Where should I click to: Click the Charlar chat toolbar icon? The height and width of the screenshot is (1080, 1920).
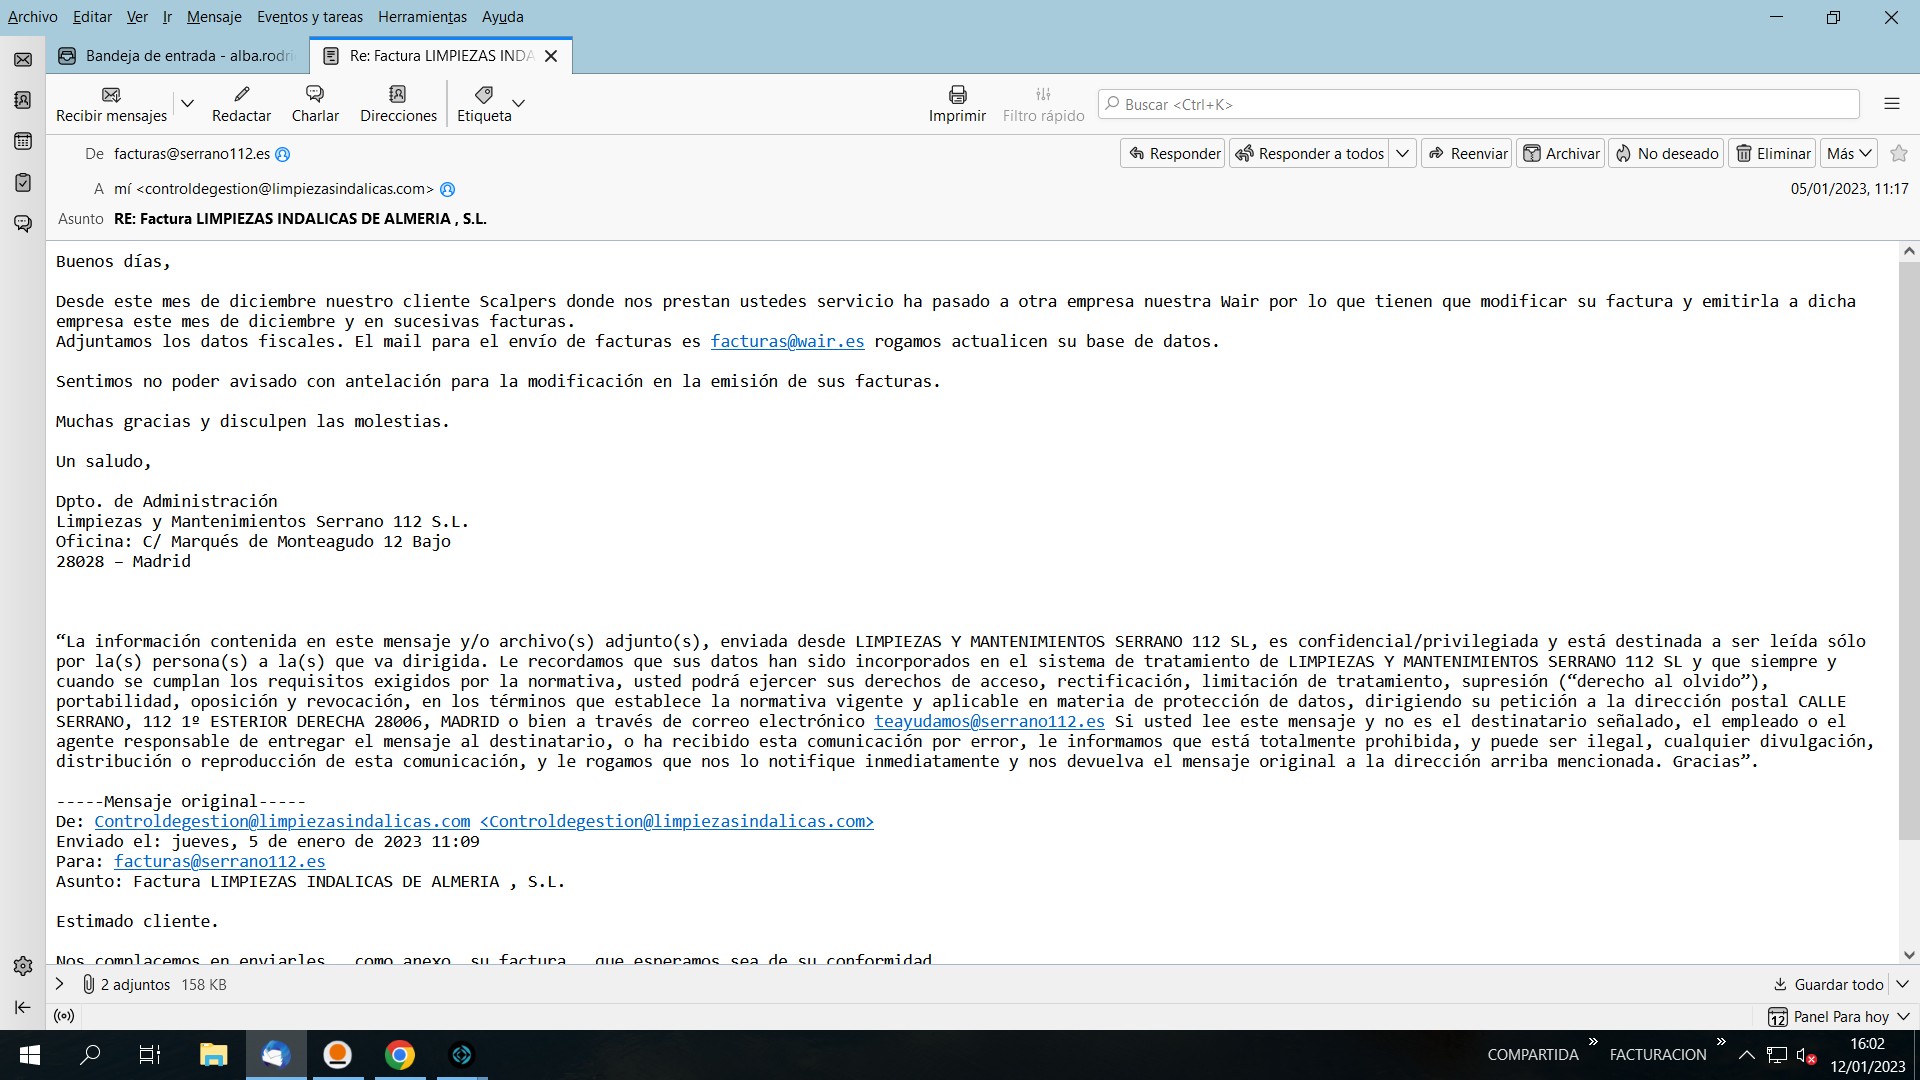pos(315,95)
